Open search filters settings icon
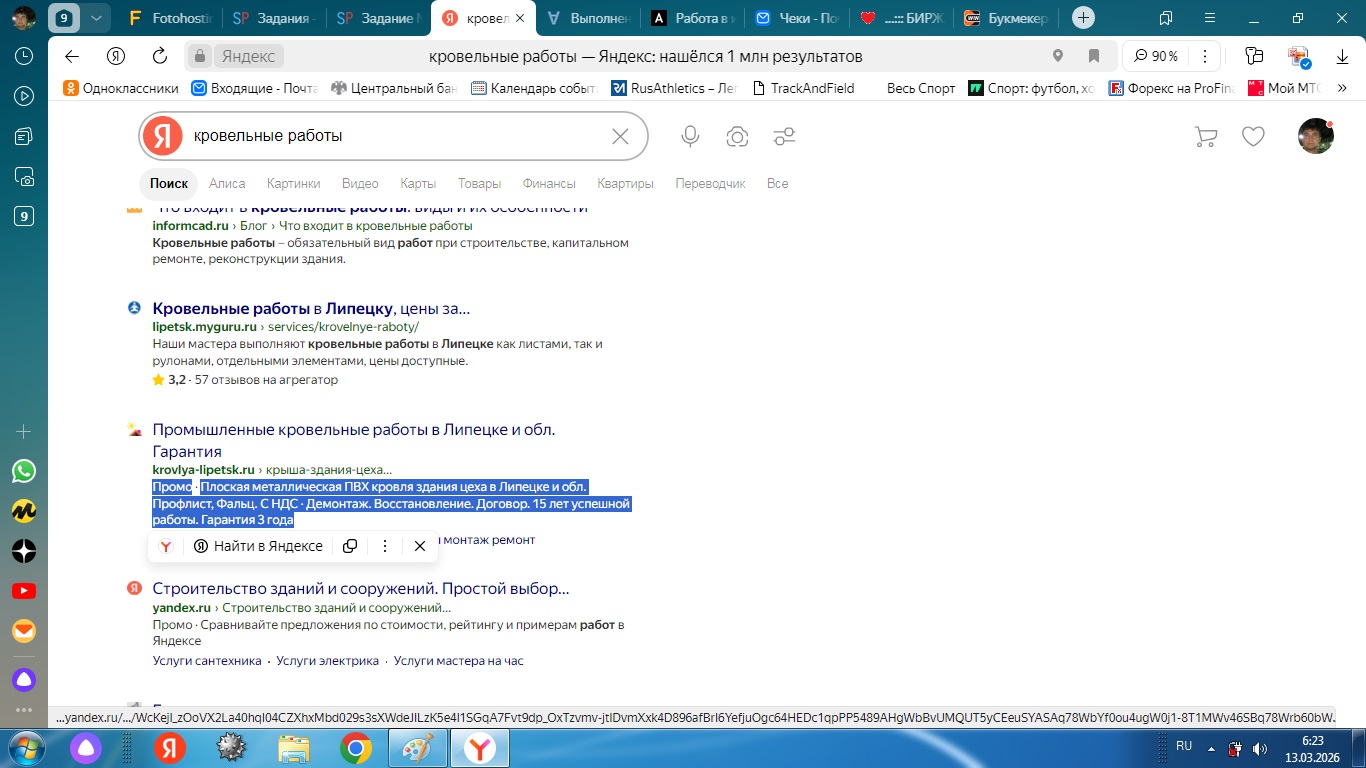 coord(784,137)
